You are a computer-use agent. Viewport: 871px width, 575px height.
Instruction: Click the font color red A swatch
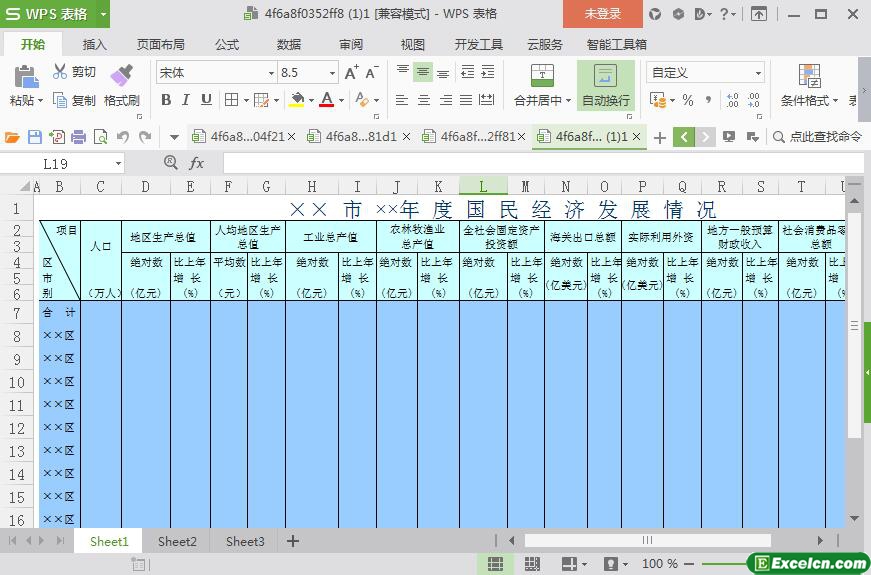coord(326,100)
